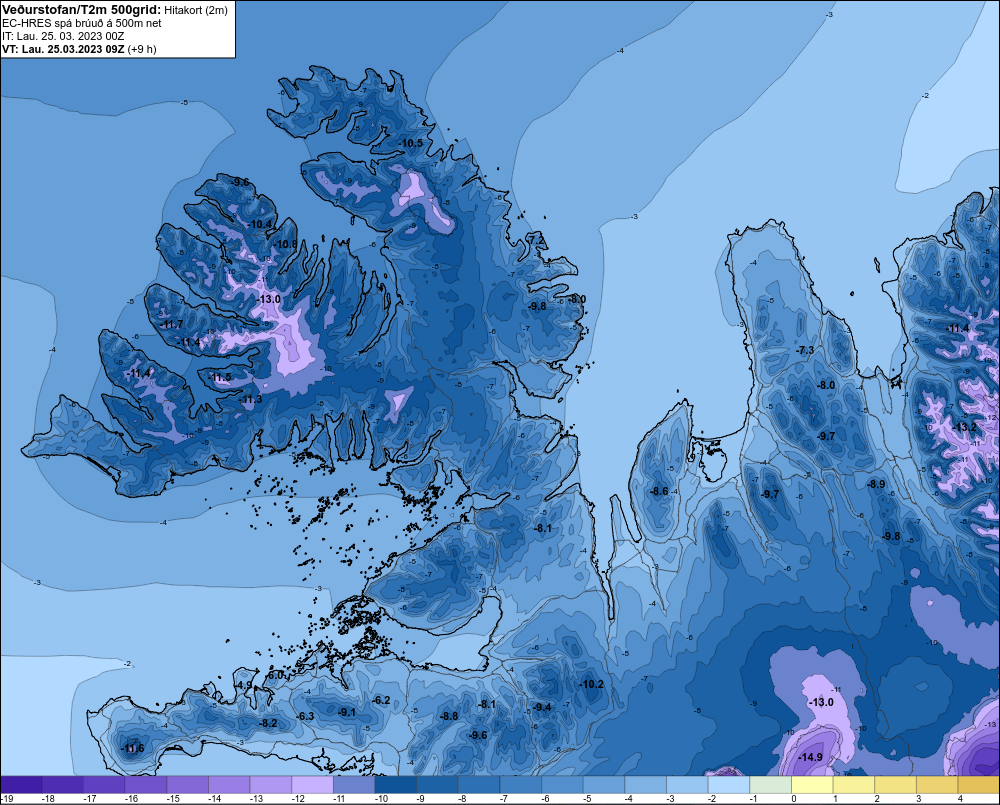Image resolution: width=1000 pixels, height=805 pixels.
Task: Click the 'EC-HRES spá brúuð á 500m net' line
Action: 82,23
